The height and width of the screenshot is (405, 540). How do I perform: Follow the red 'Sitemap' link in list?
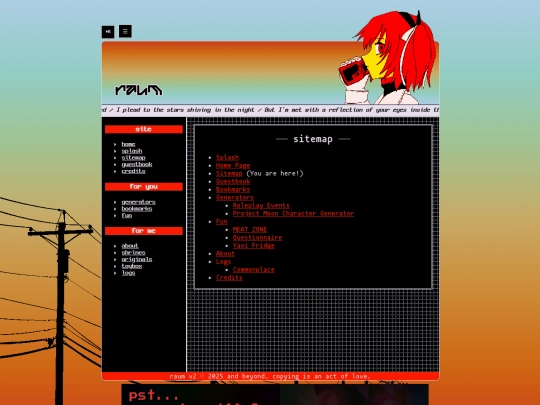[x=229, y=174]
